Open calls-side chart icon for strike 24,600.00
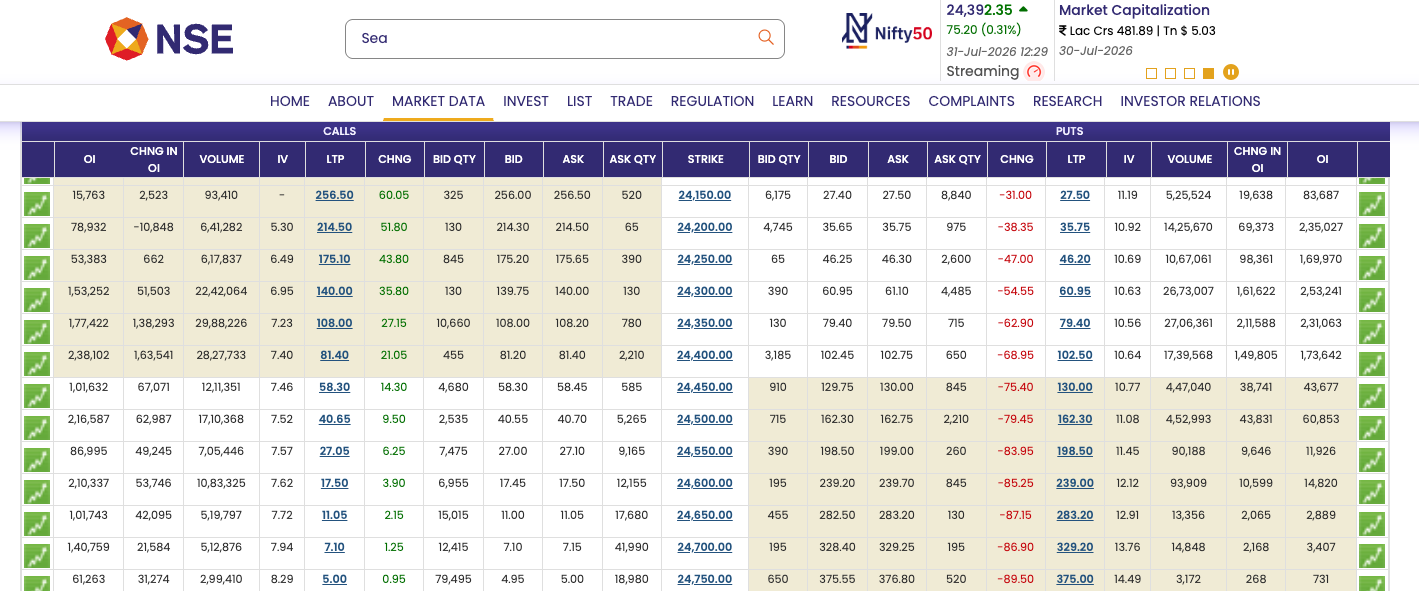This screenshot has width=1419, height=591. pos(37,492)
